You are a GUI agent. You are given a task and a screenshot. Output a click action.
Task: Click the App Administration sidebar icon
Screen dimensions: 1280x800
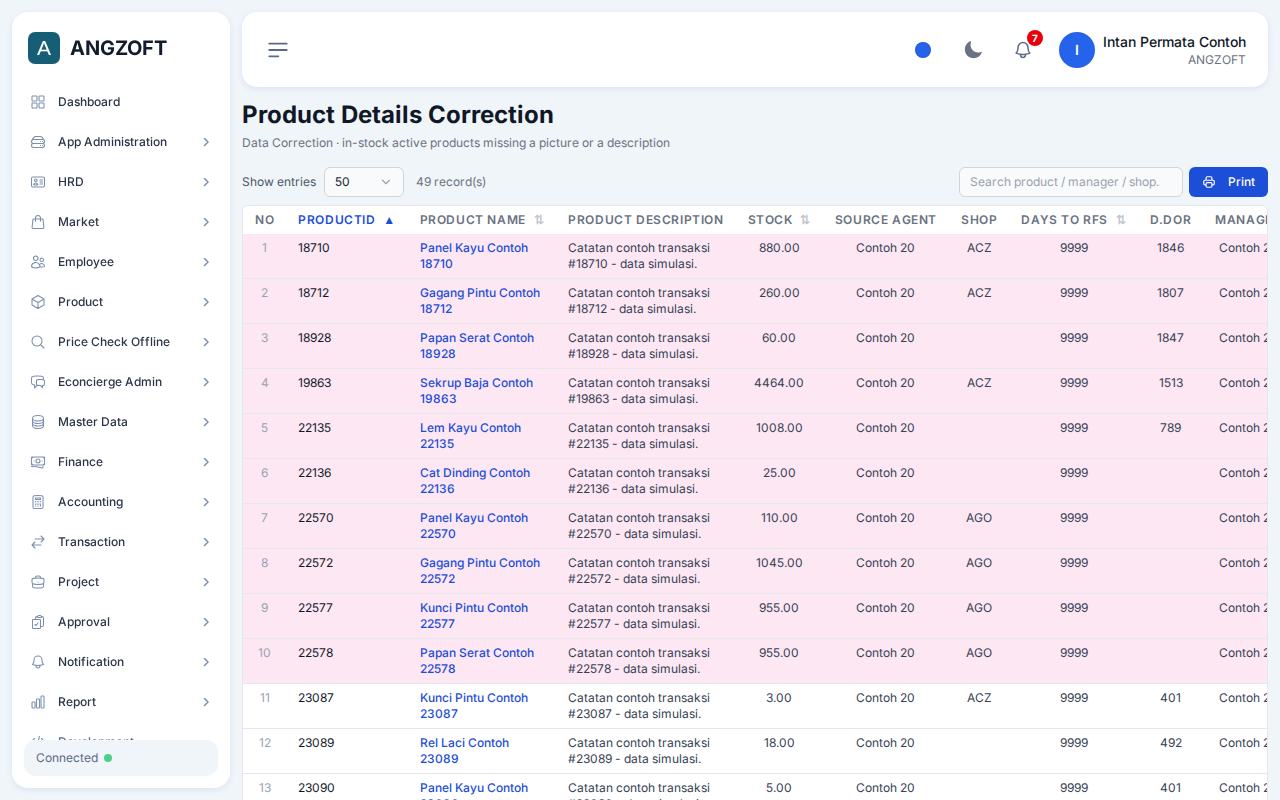point(38,142)
